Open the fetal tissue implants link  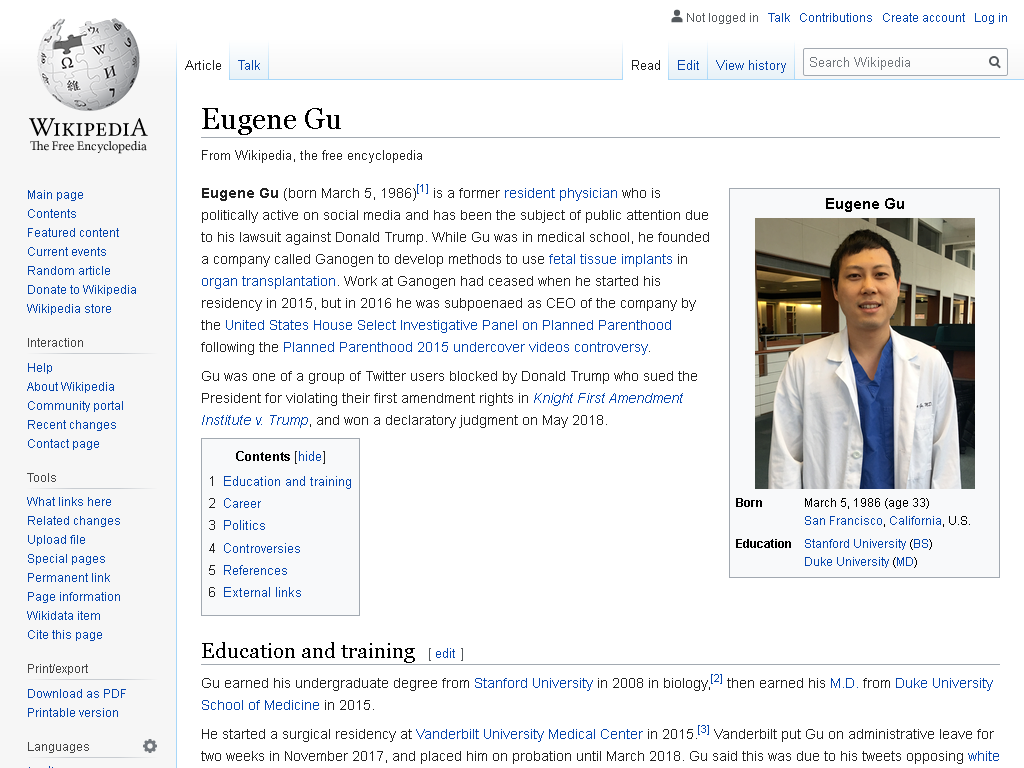(x=610, y=259)
